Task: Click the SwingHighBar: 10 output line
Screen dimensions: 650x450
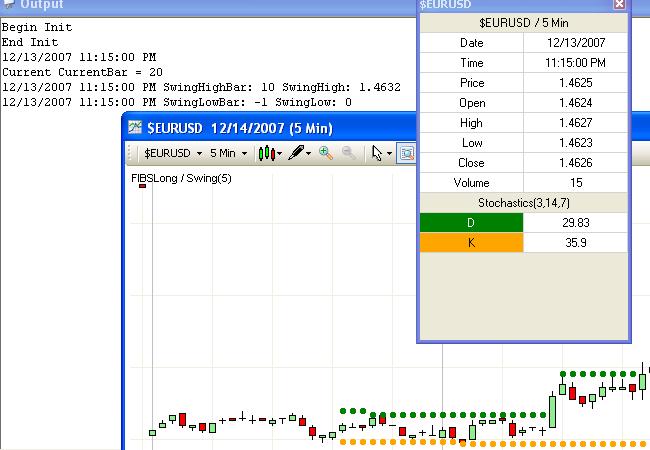Action: 201,87
